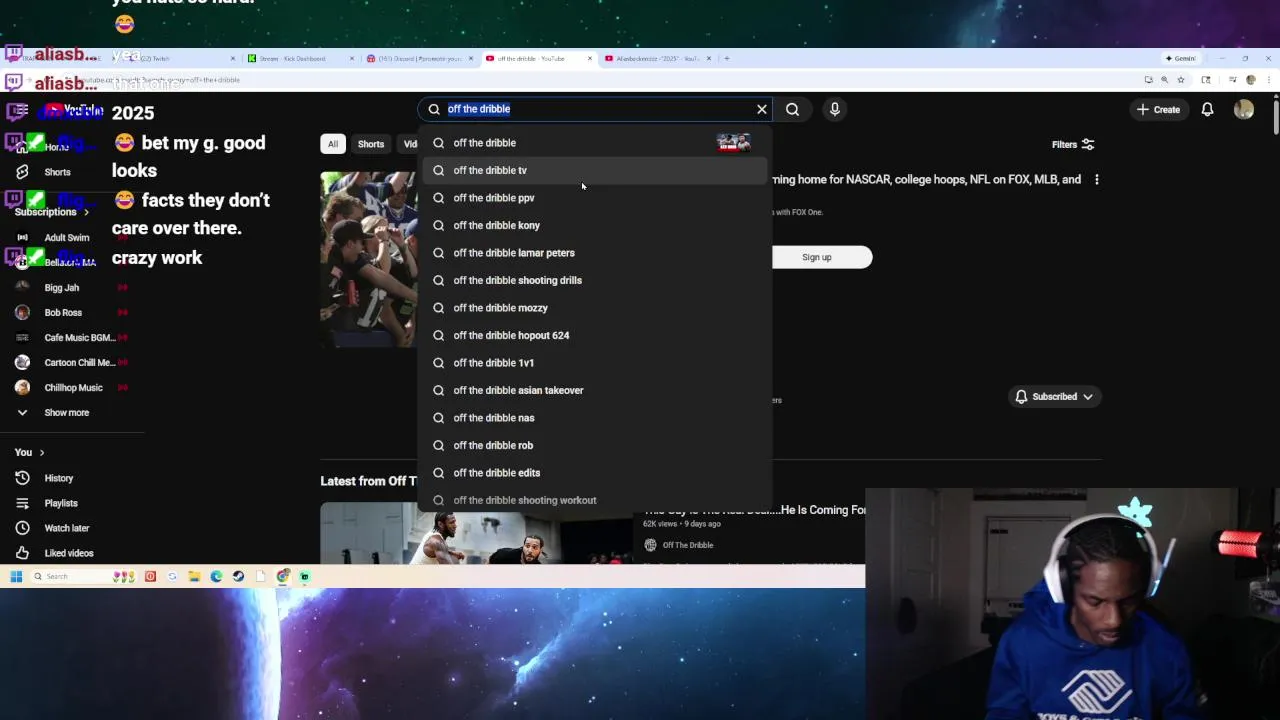
Task: Choose suggestion 'off the dribble mozzy'
Action: (x=595, y=308)
